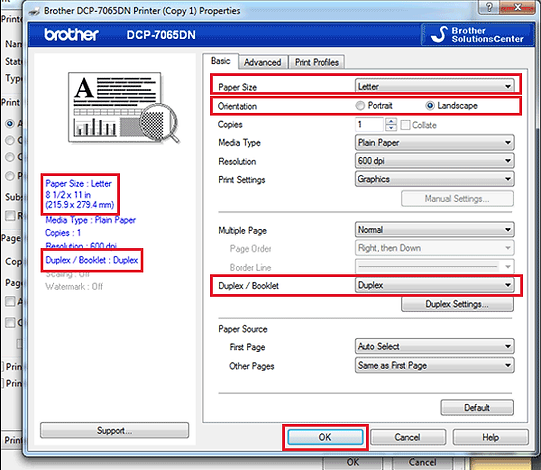Click the help question mark in title bar
Image resolution: width=541 pixels, height=470 pixels.
coord(489,7)
